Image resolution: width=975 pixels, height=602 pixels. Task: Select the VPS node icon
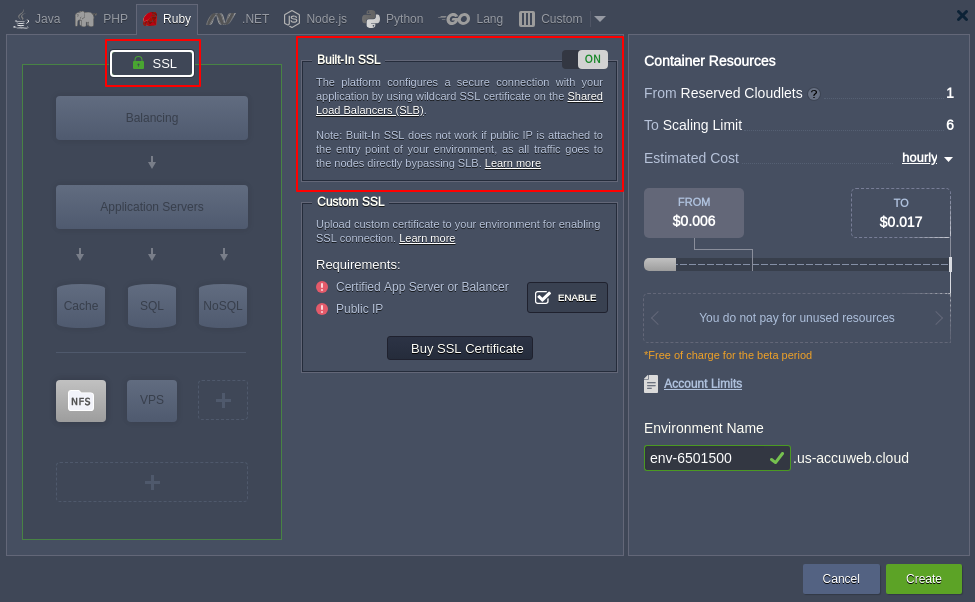[x=151, y=400]
